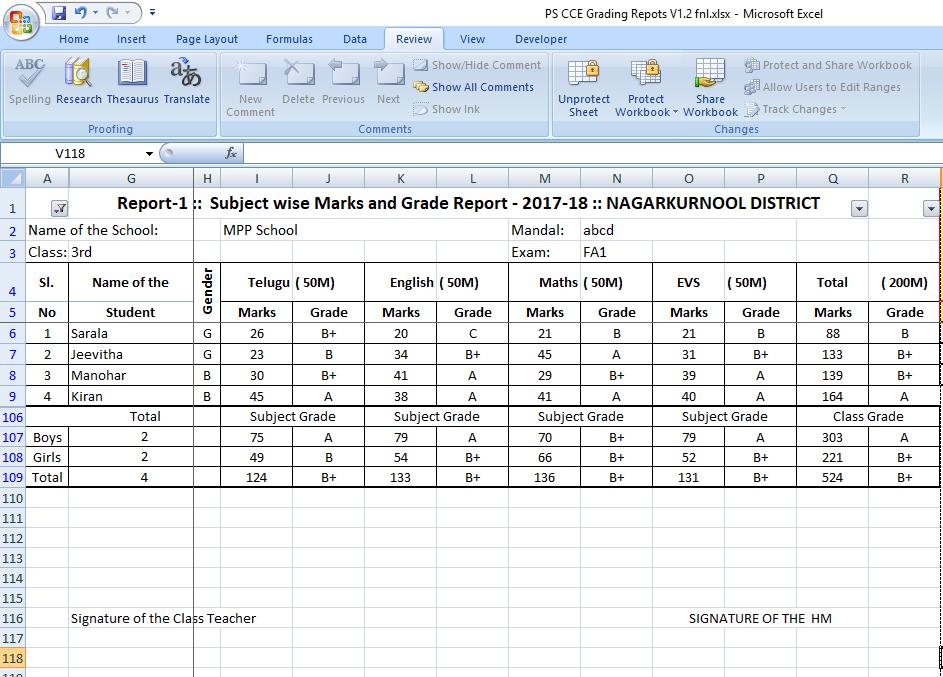Open the Thesaurus
This screenshot has width=943, height=677.
[132, 80]
